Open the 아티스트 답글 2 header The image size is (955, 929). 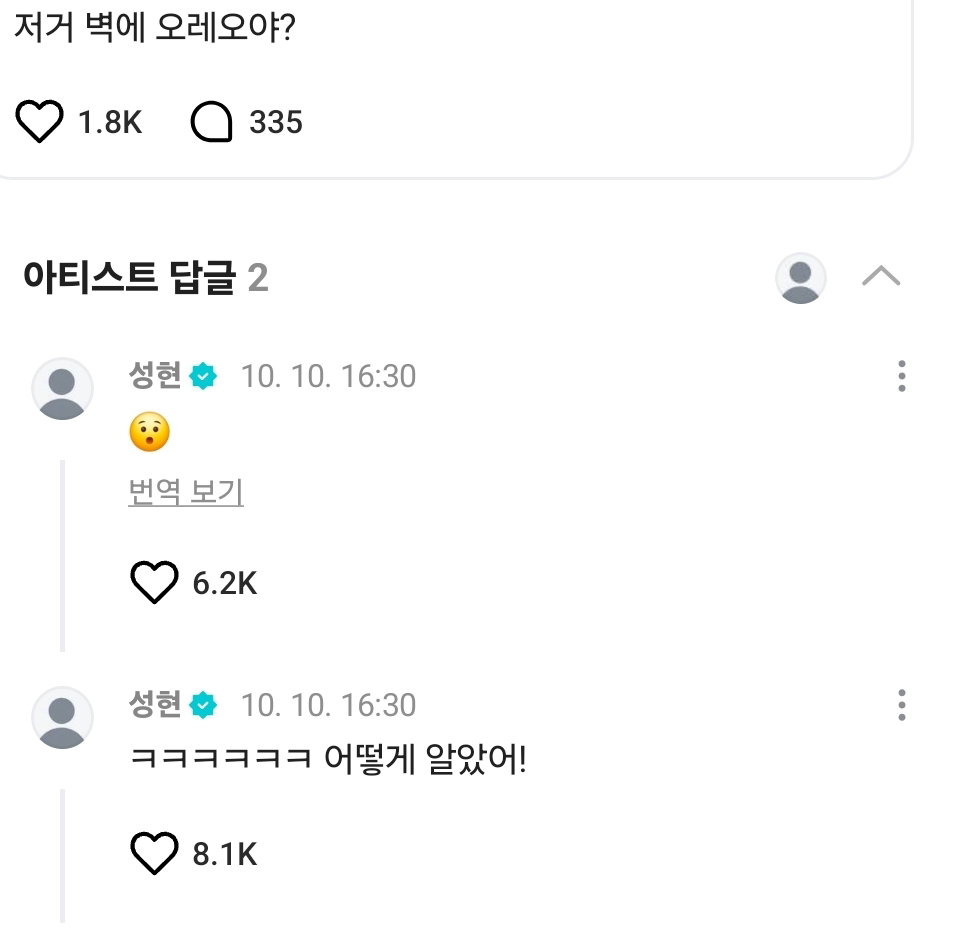point(146,278)
